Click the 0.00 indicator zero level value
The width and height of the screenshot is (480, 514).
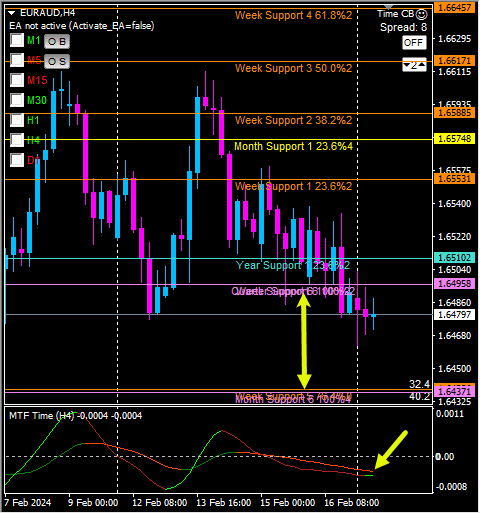(445, 457)
